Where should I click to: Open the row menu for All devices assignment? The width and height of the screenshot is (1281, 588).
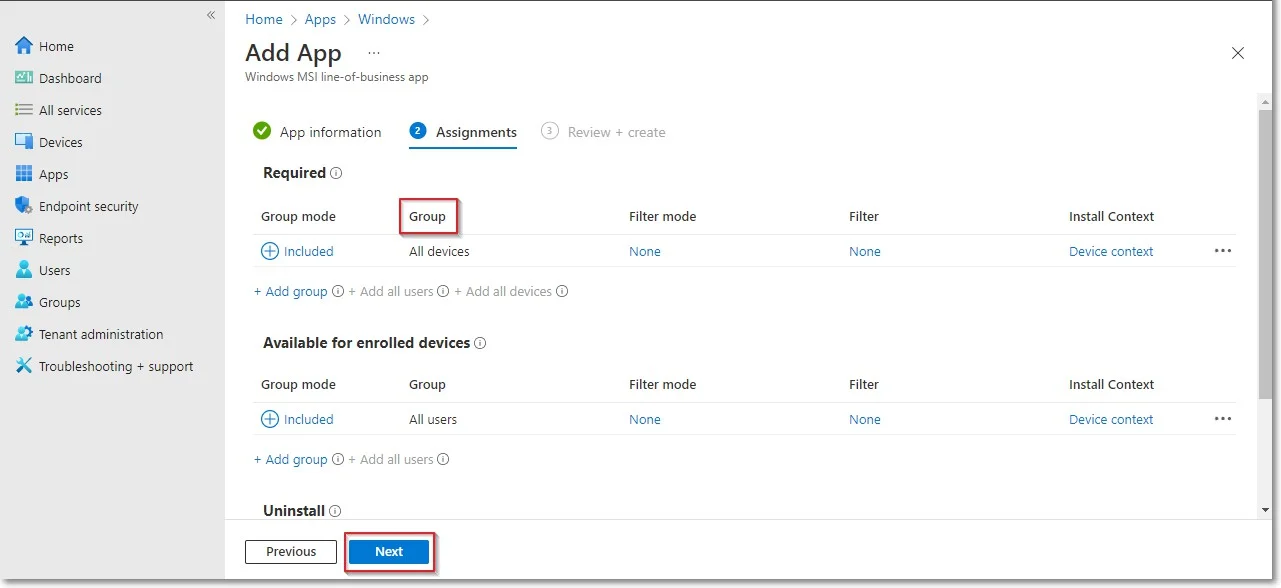tap(1223, 251)
